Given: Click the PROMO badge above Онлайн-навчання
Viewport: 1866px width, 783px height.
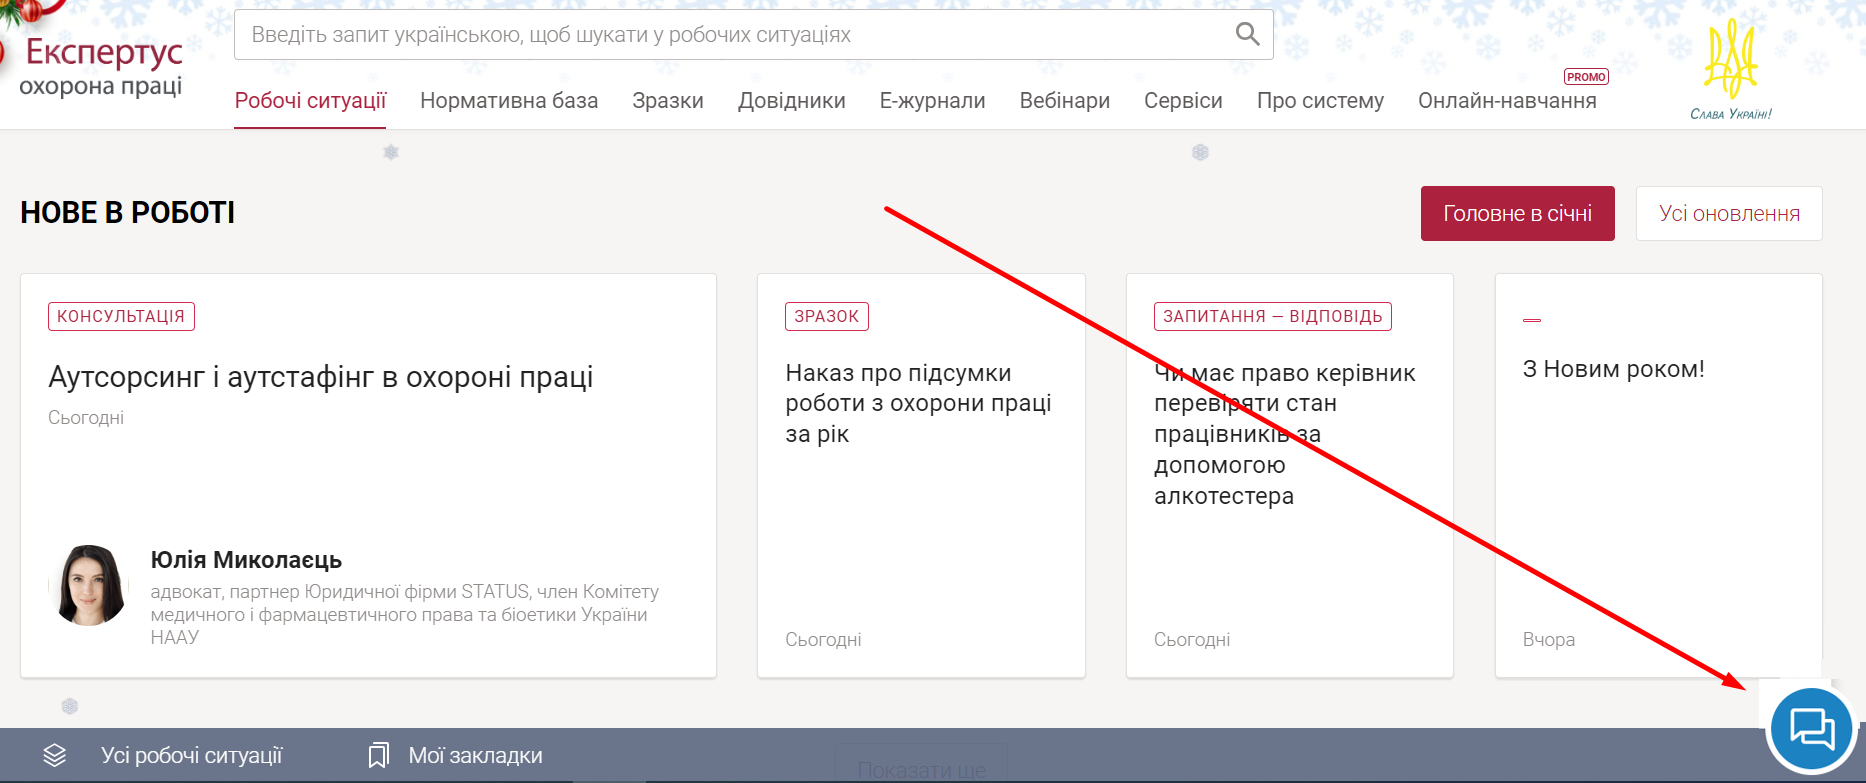Looking at the screenshot, I should pyautogui.click(x=1586, y=77).
